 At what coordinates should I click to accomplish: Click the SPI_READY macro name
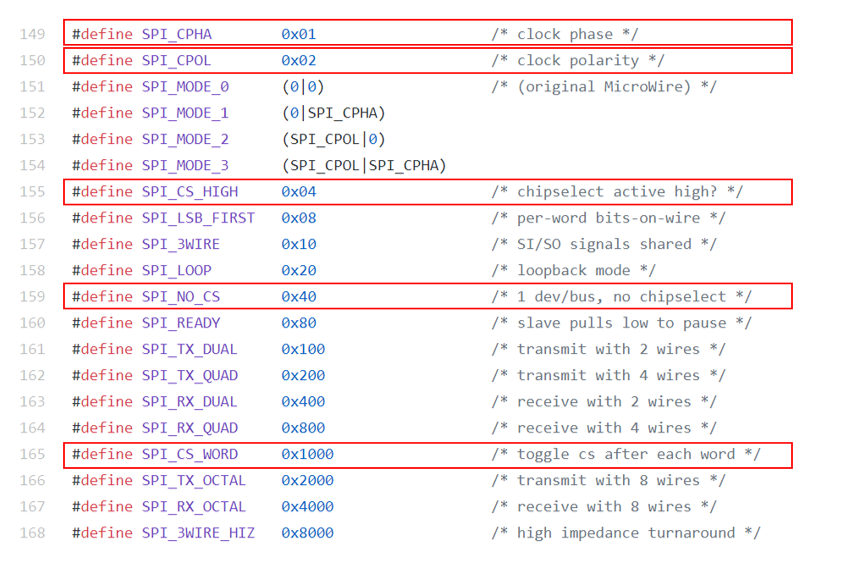tap(181, 323)
